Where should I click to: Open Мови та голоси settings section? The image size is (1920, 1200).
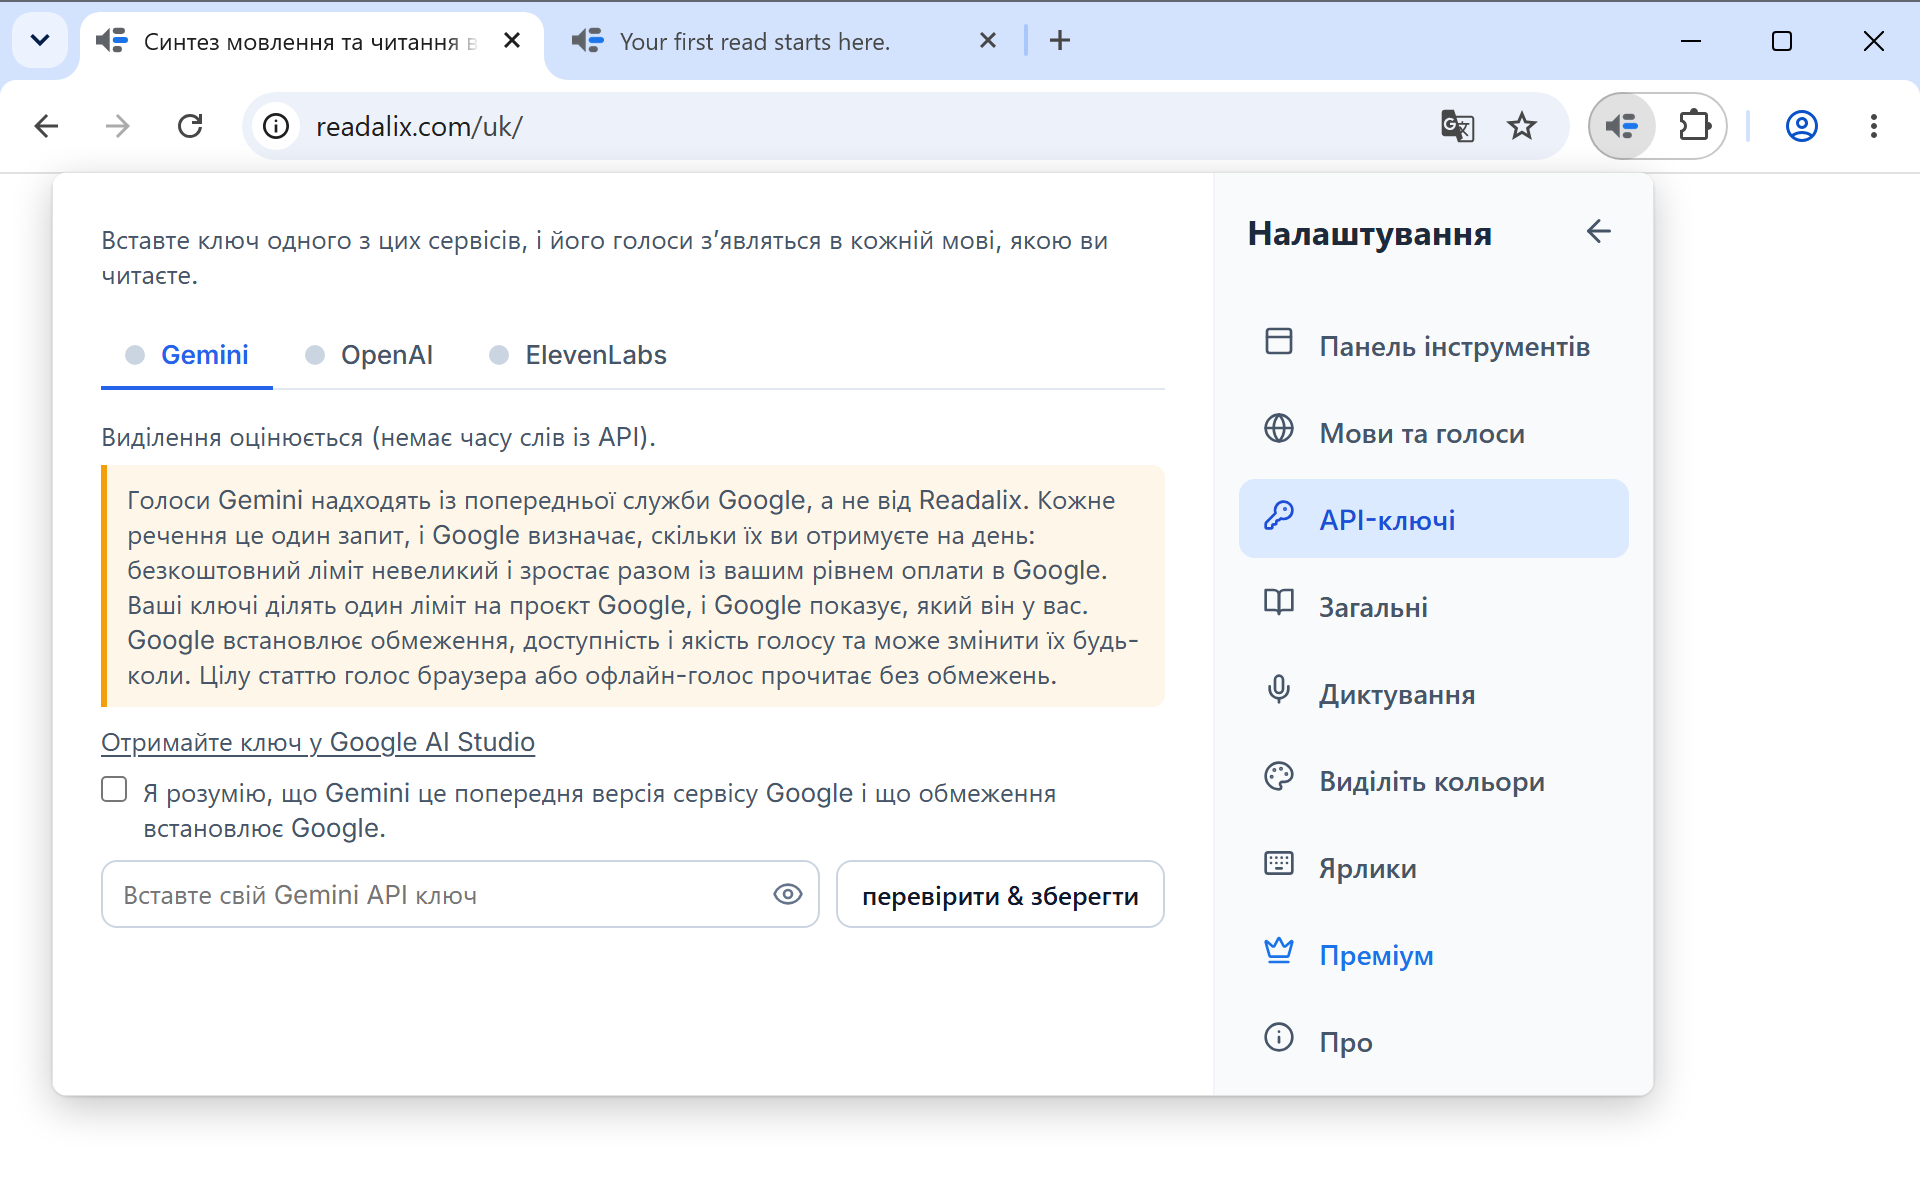click(1433, 433)
